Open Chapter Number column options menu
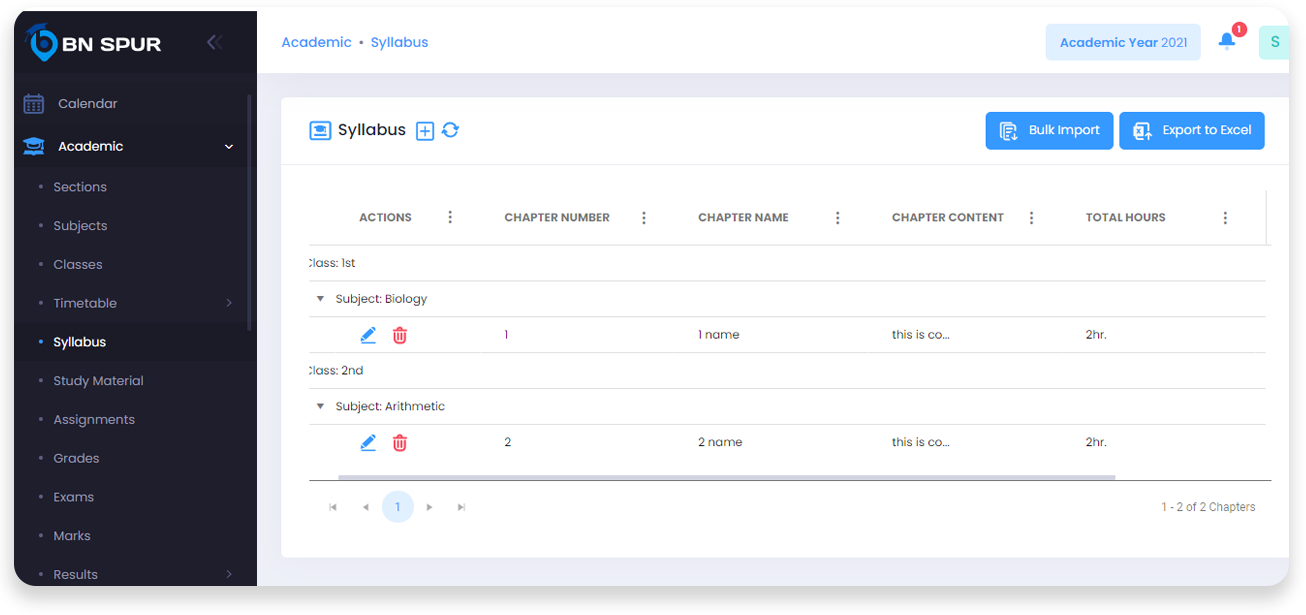1306x615 pixels. (644, 218)
